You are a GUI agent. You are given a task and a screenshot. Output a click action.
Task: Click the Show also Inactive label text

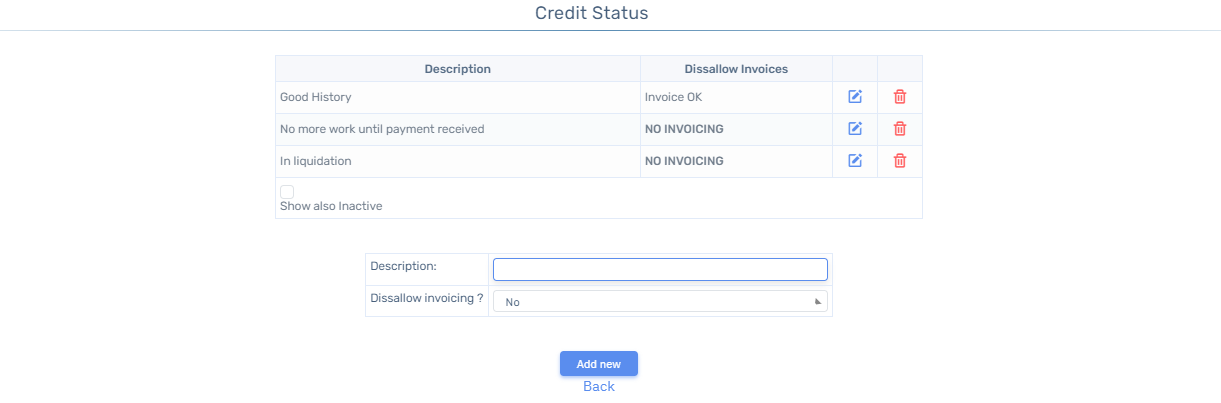click(x=331, y=206)
